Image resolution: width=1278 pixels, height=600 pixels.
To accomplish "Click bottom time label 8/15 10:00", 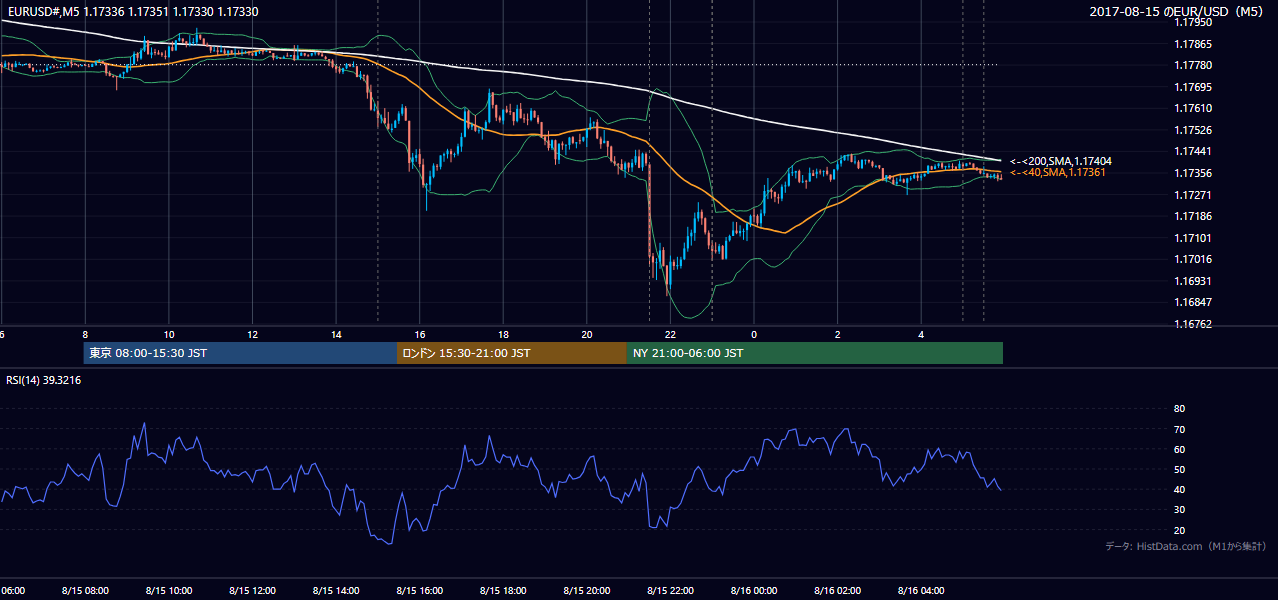I will click(169, 591).
